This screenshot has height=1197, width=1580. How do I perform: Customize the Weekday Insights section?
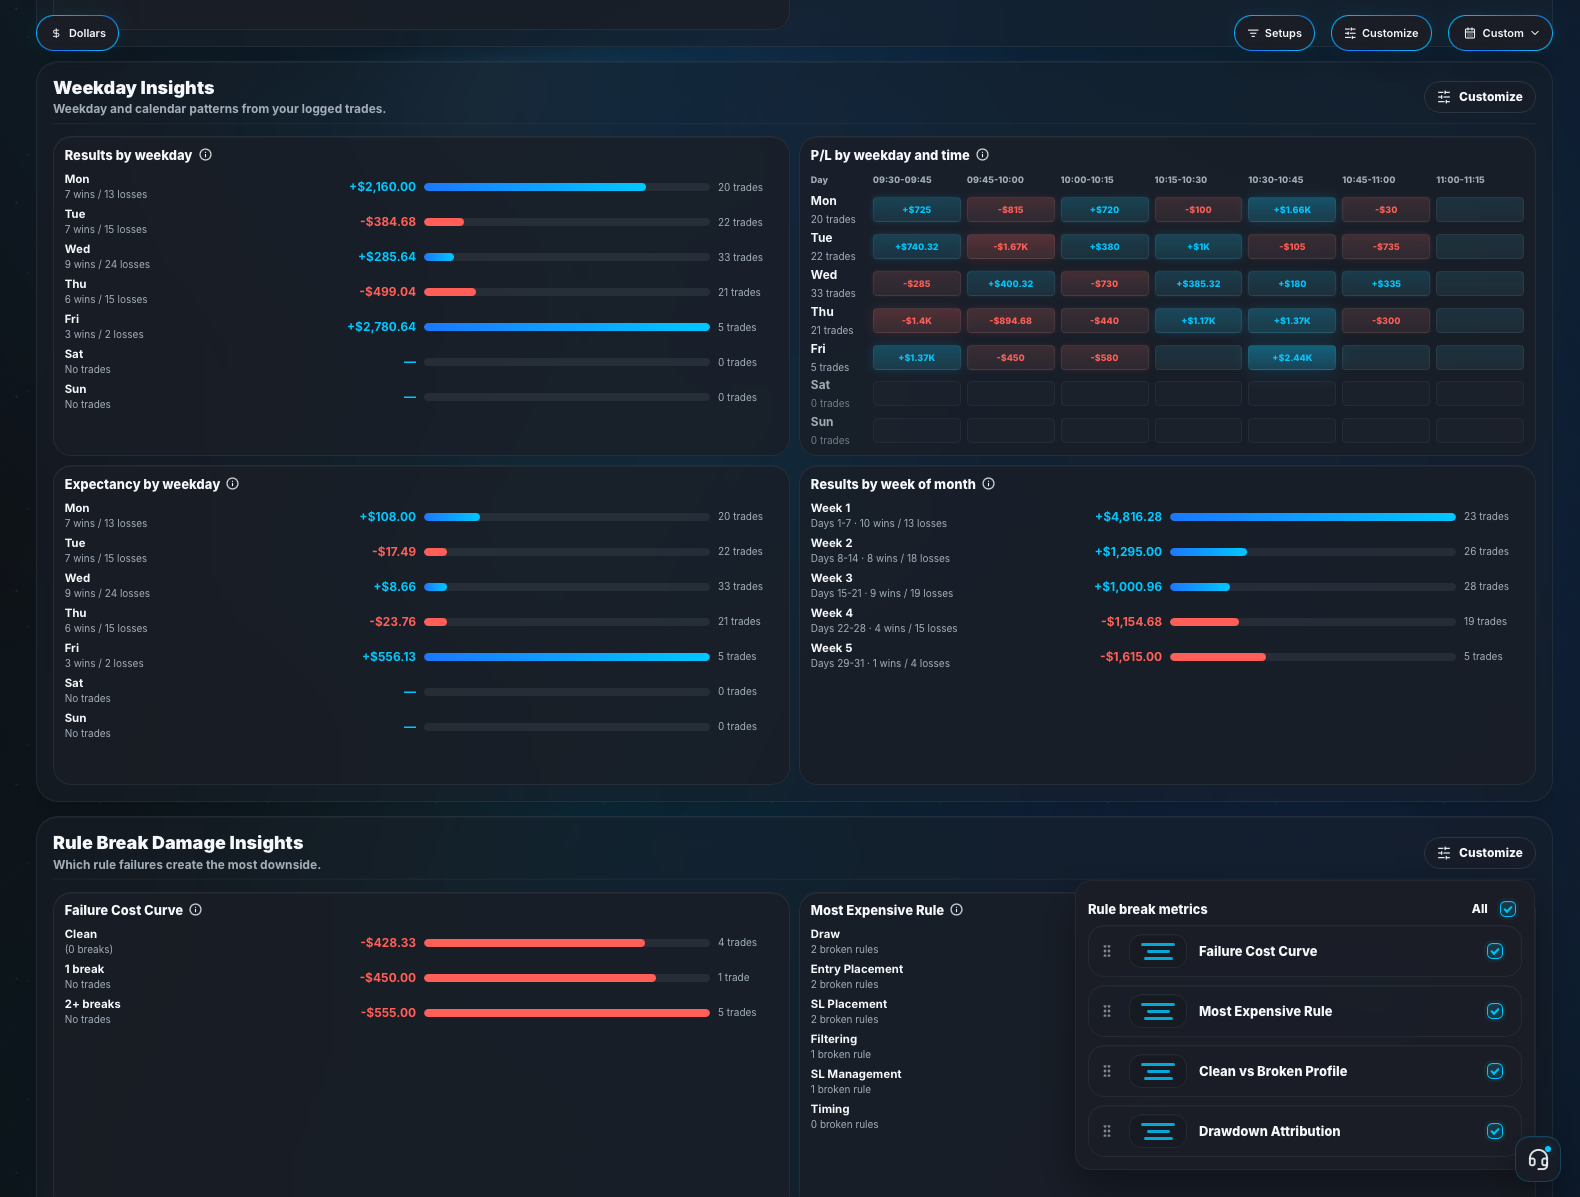point(1480,97)
